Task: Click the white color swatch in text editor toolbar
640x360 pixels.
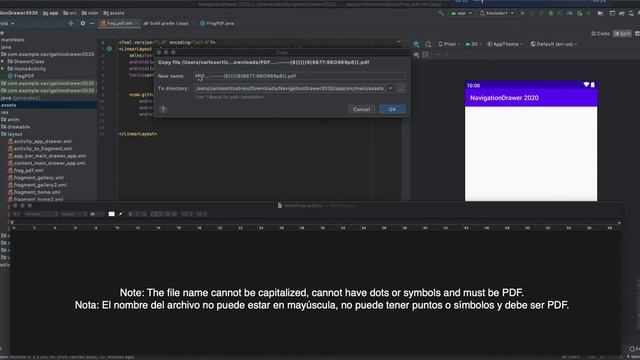Action: tap(111, 214)
